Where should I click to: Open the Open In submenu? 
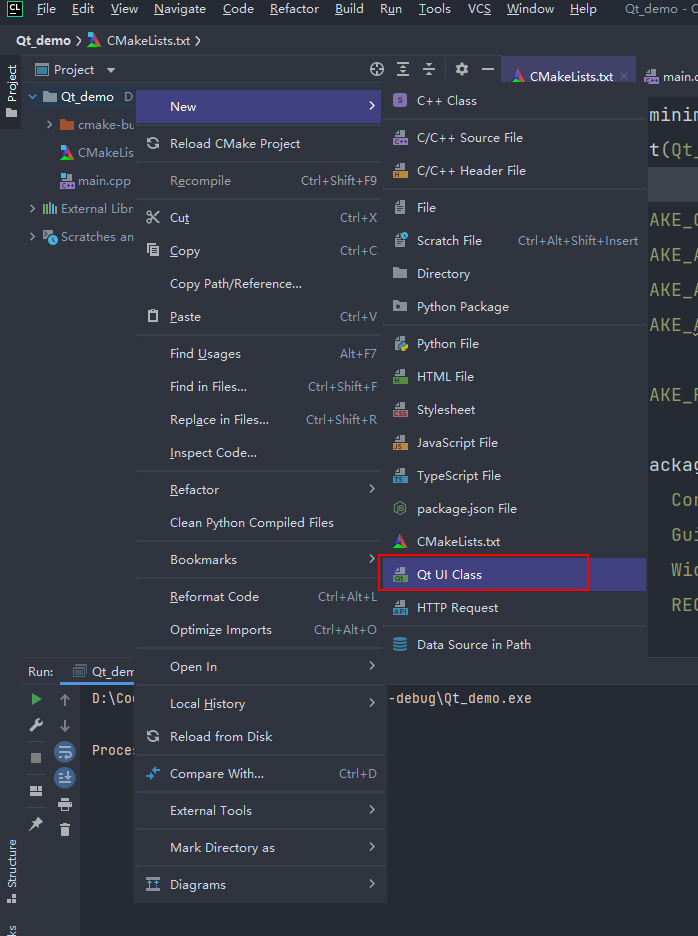click(259, 667)
